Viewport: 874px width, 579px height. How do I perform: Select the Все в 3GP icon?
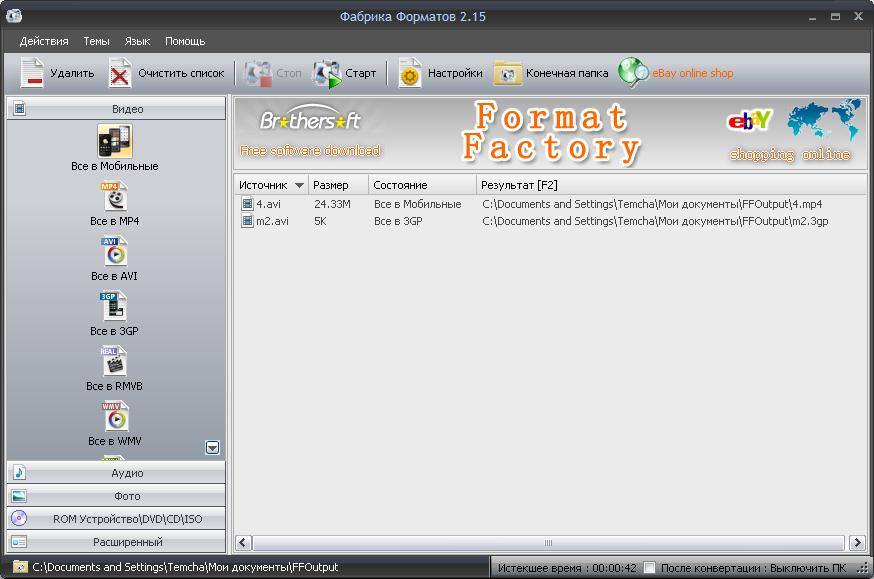click(x=114, y=306)
